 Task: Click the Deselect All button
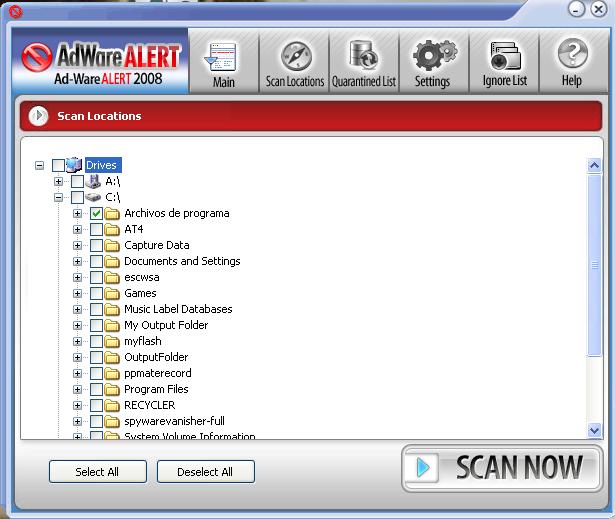point(206,472)
